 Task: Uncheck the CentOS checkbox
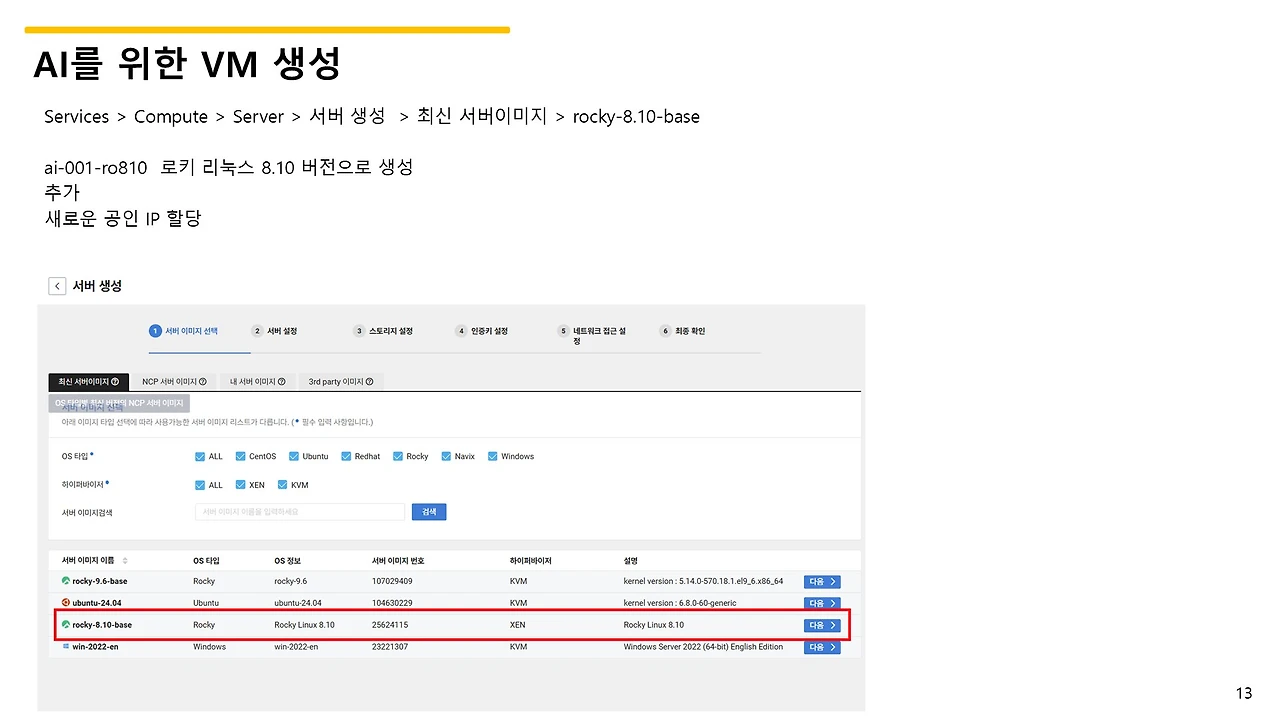(240, 456)
